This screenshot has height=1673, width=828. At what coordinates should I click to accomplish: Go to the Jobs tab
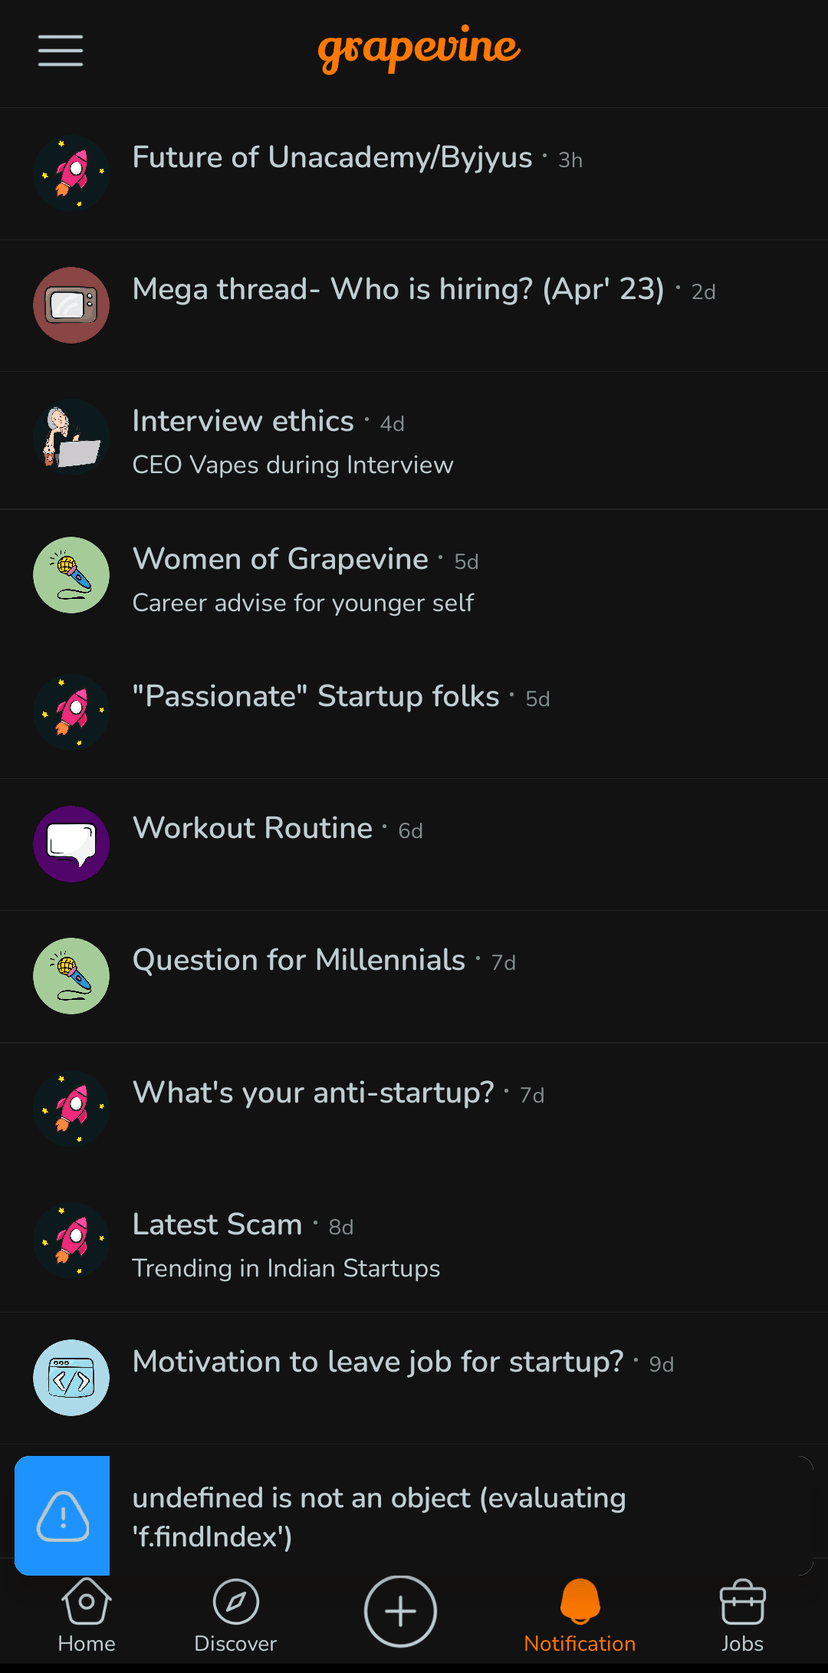pos(742,1616)
